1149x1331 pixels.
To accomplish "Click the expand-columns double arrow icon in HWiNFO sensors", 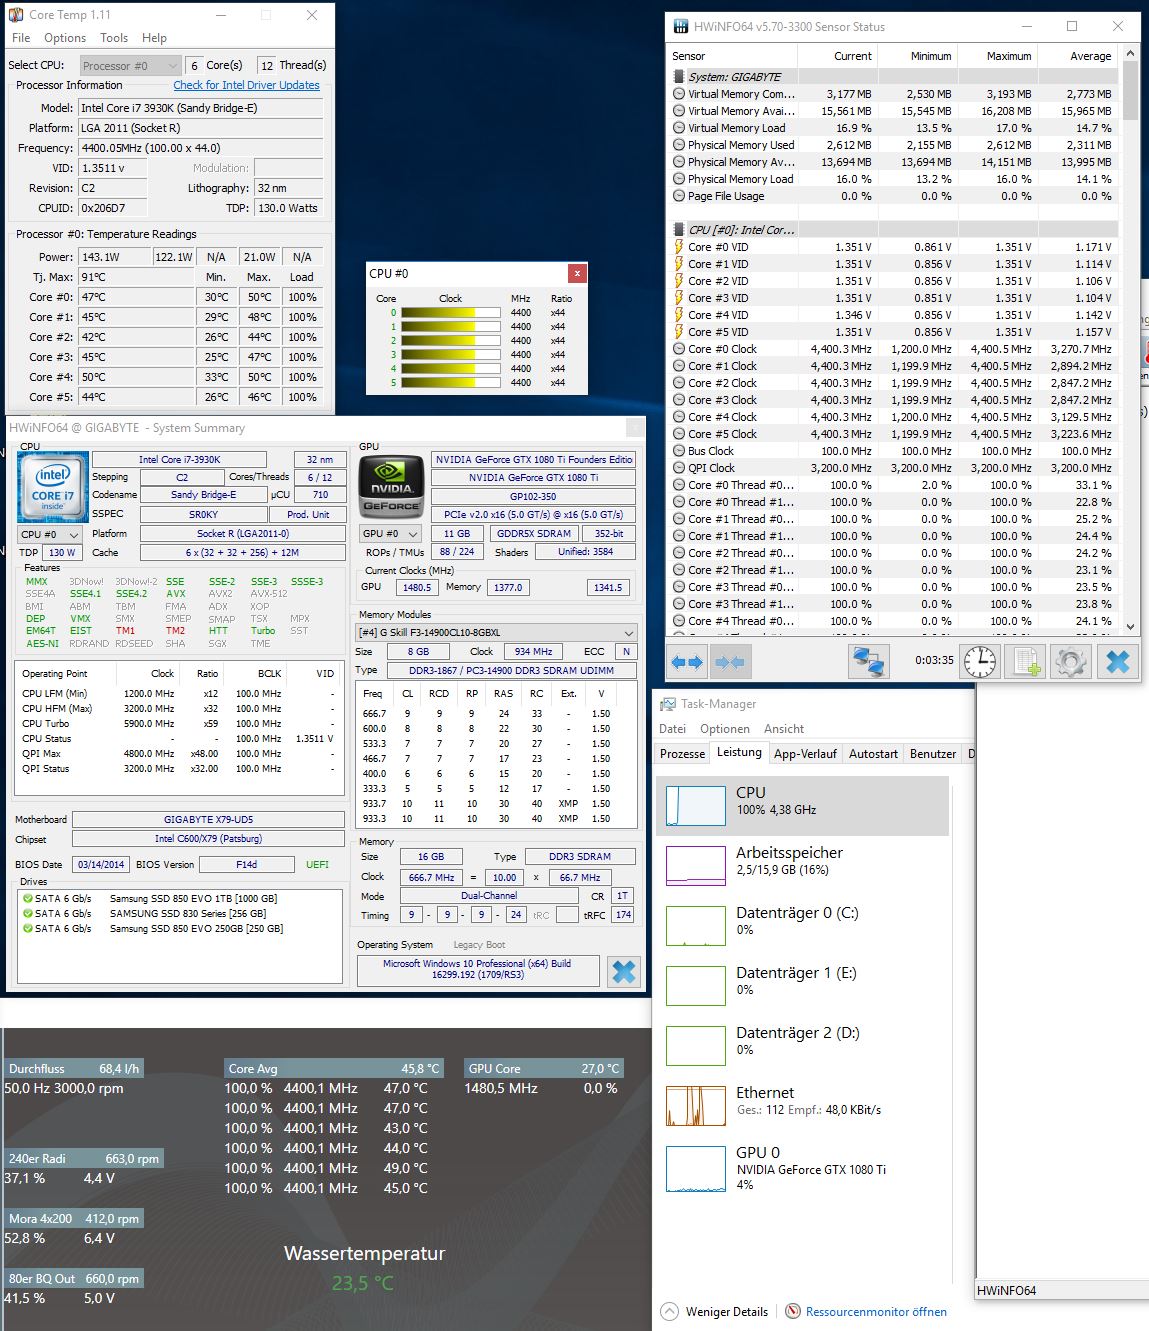I will [x=687, y=662].
